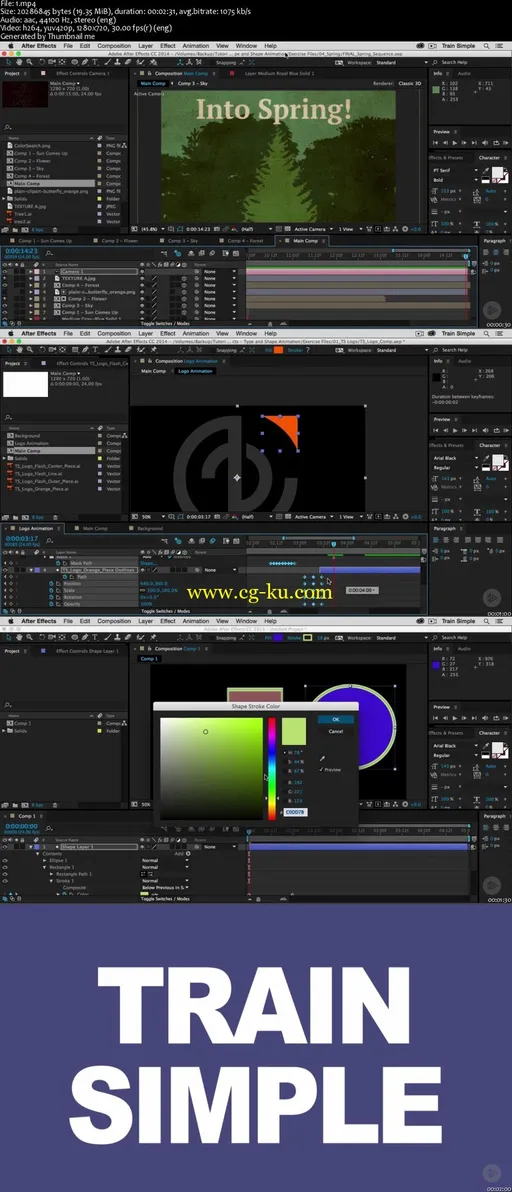The height and width of the screenshot is (1192, 512).
Task: Select the Selection arrow tool in the bottom frame toolbar
Action: point(8,637)
